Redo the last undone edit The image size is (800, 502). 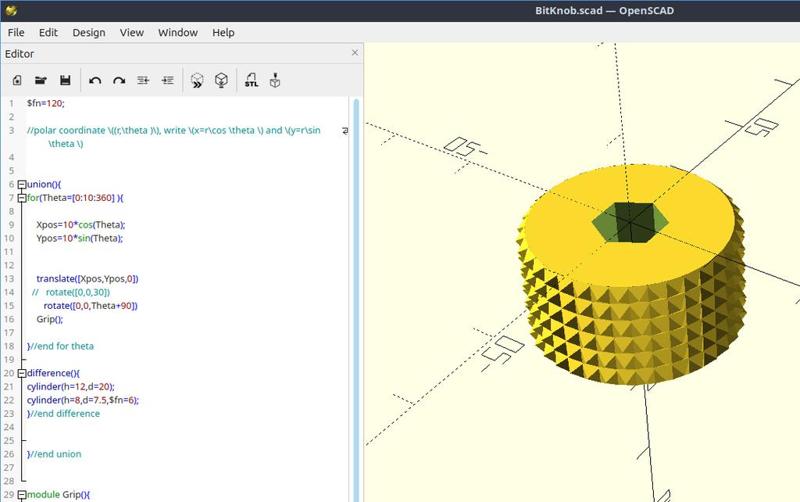pyautogui.click(x=119, y=80)
